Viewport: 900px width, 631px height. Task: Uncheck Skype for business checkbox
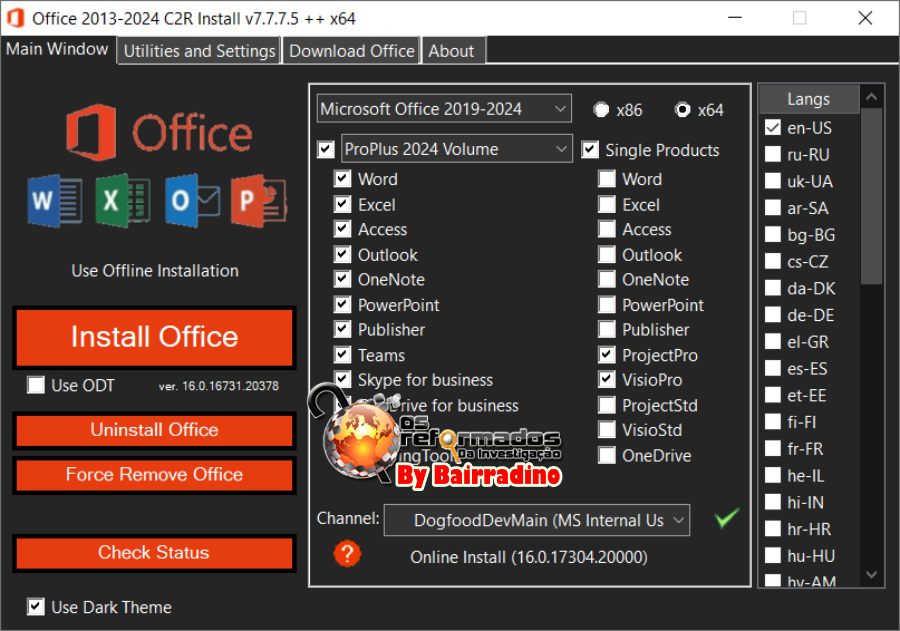pos(343,380)
